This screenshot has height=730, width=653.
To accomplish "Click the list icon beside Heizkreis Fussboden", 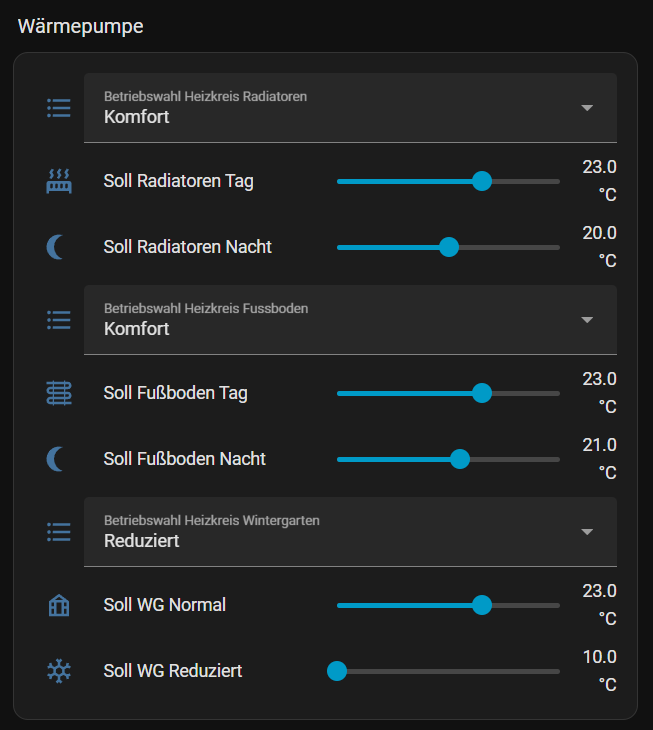I will [59, 320].
